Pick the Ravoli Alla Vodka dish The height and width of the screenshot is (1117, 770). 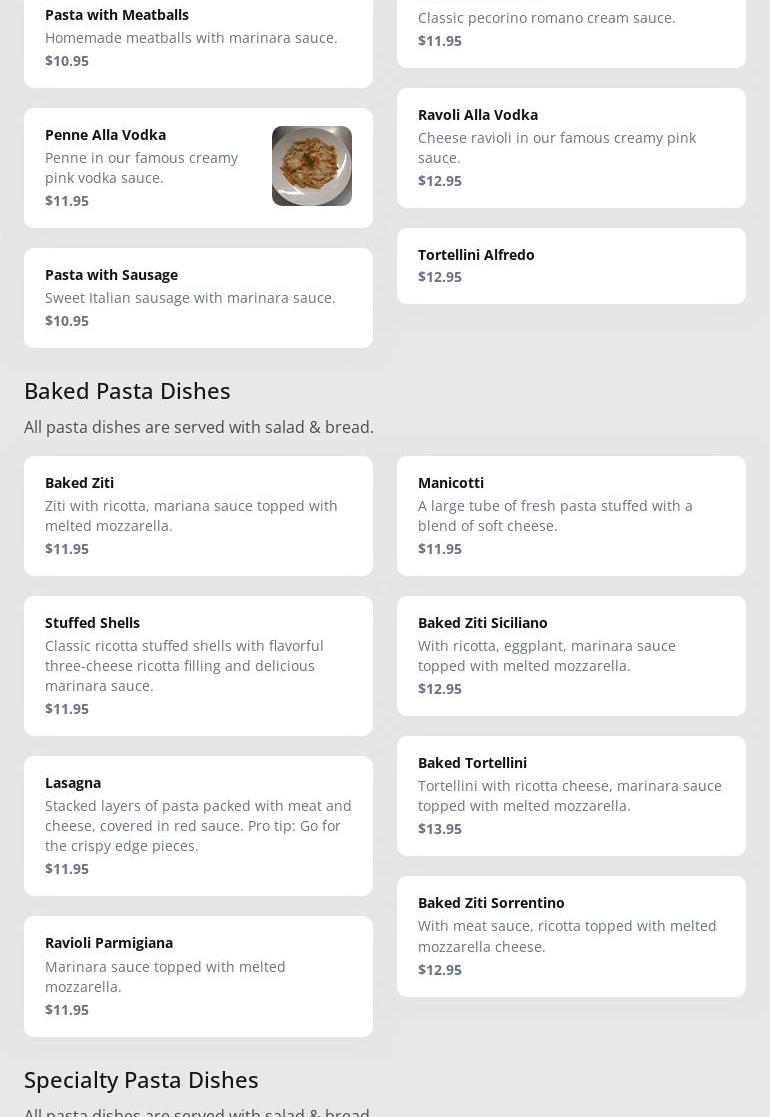coord(477,115)
